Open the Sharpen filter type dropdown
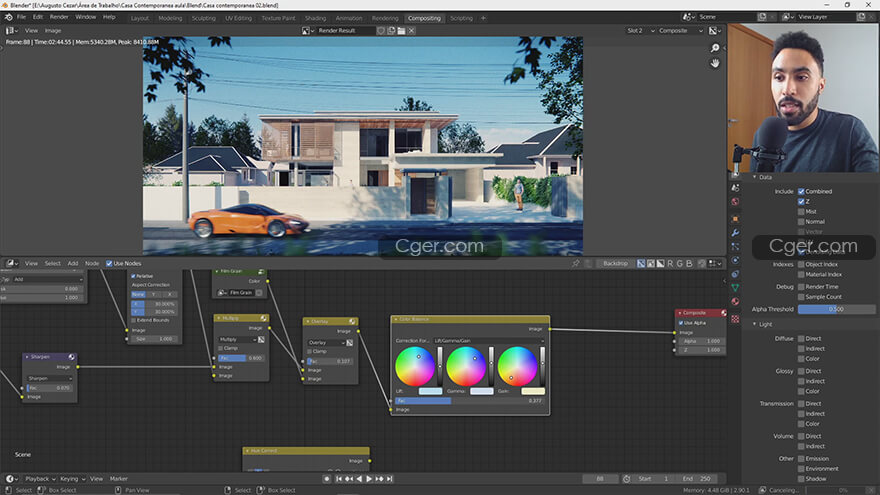This screenshot has width=880, height=495. [49, 378]
